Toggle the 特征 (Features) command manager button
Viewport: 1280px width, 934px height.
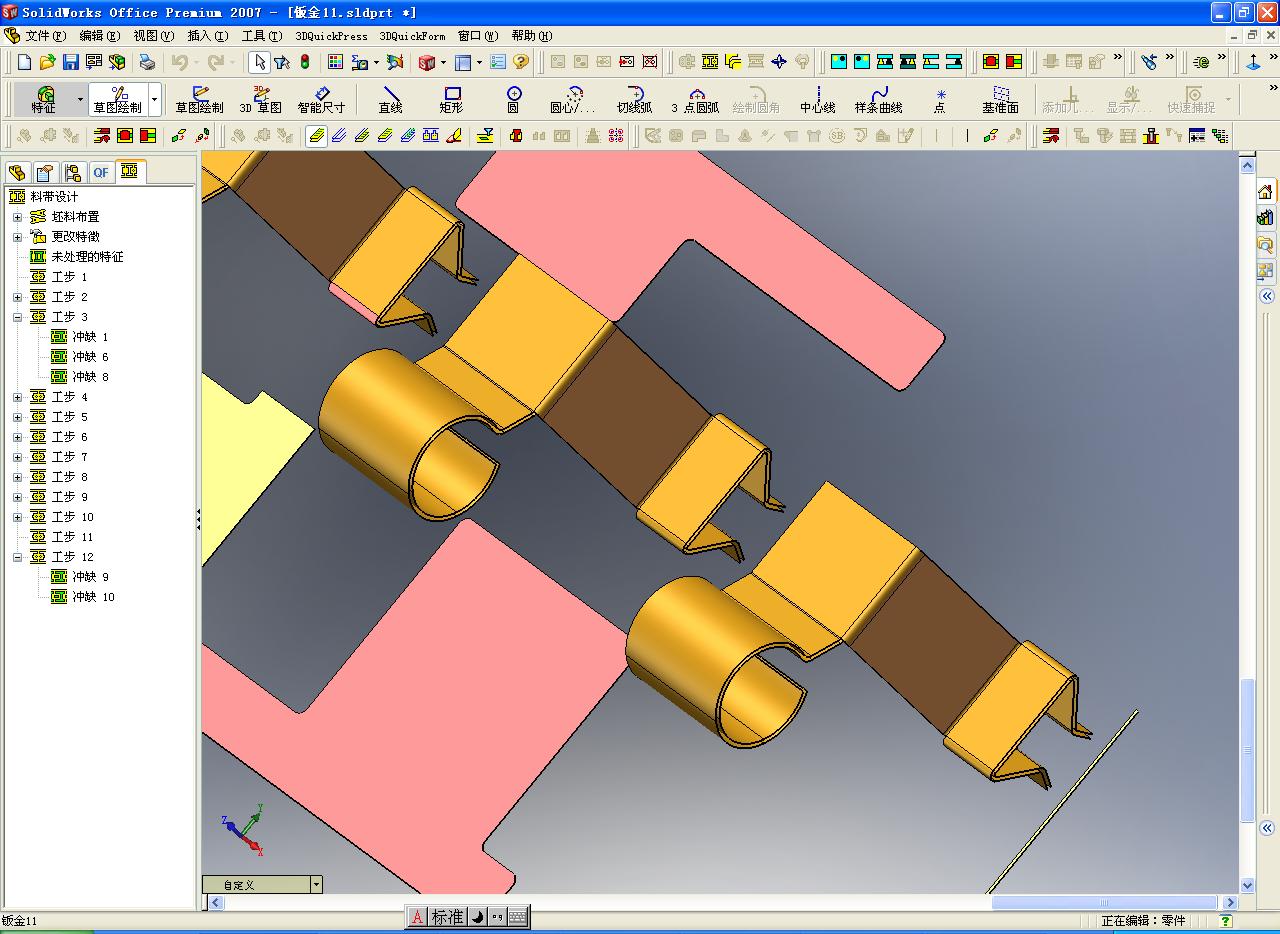click(44, 100)
